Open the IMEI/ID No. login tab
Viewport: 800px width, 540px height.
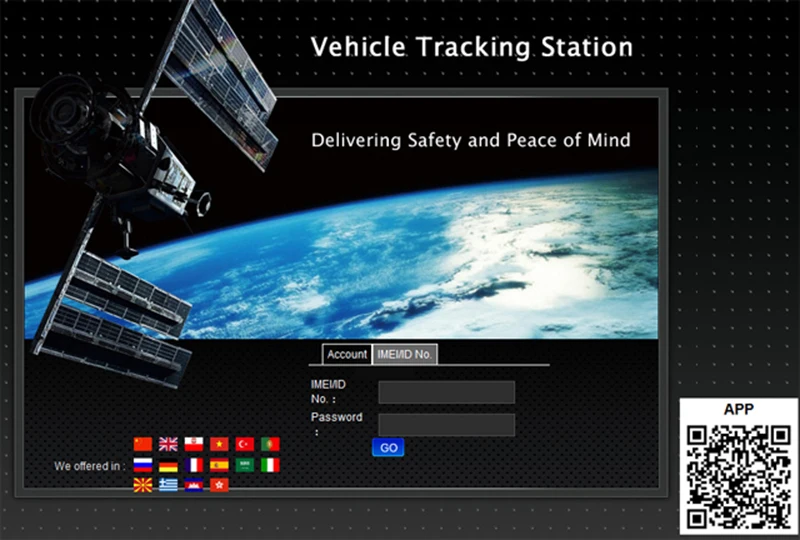(405, 354)
